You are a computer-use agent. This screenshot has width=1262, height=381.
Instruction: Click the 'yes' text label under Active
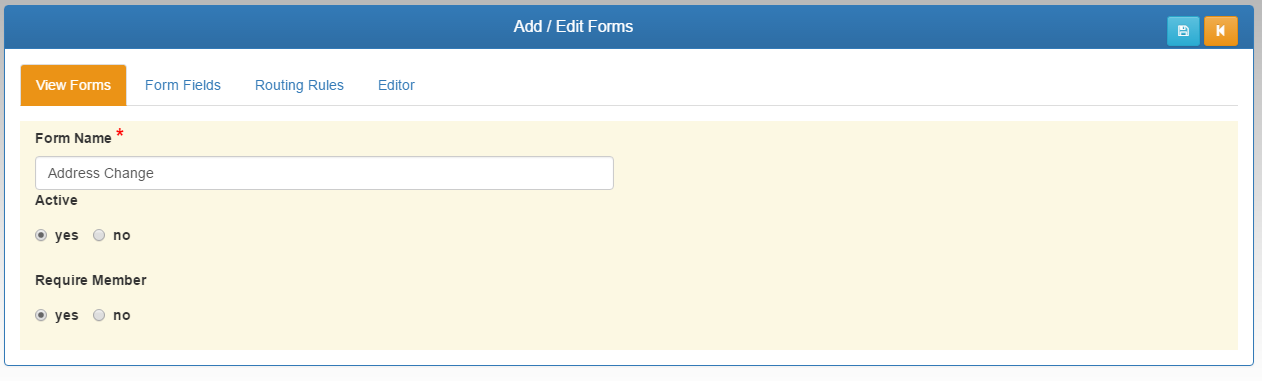pyautogui.click(x=66, y=235)
